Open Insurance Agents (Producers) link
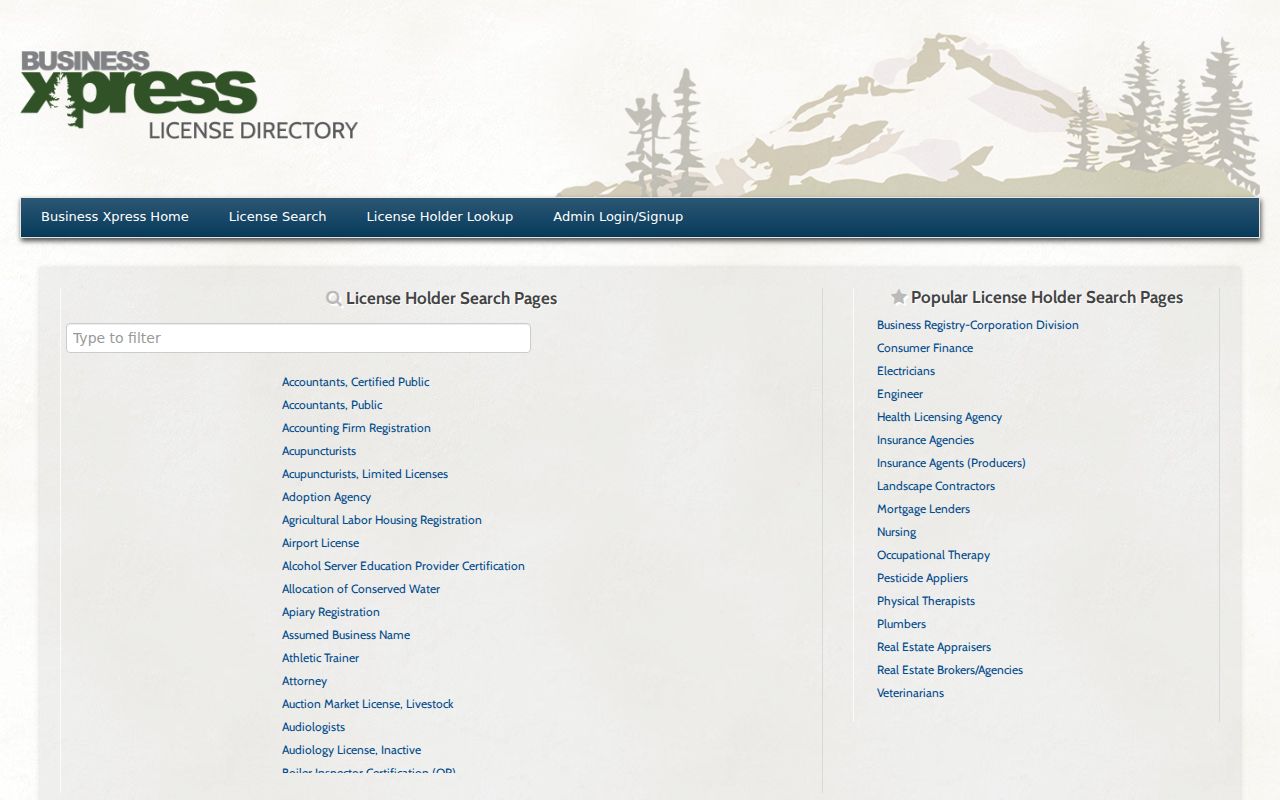The width and height of the screenshot is (1280, 800). coord(951,463)
